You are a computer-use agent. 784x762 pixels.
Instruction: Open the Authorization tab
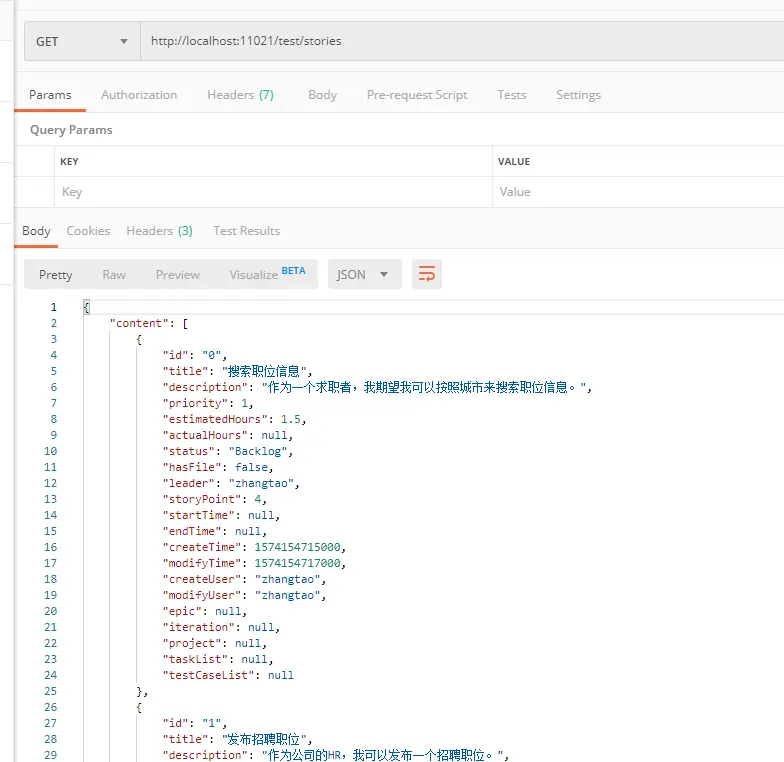pos(139,95)
